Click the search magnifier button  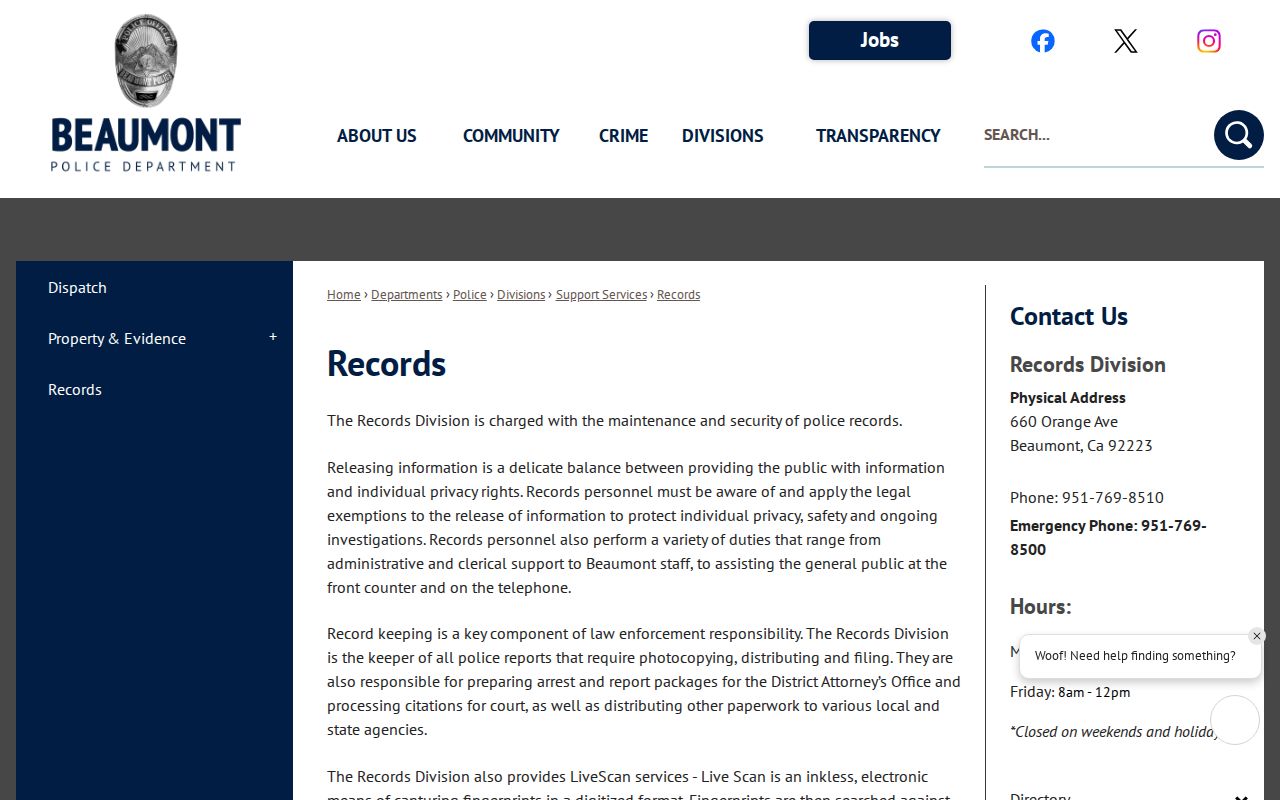[1239, 135]
